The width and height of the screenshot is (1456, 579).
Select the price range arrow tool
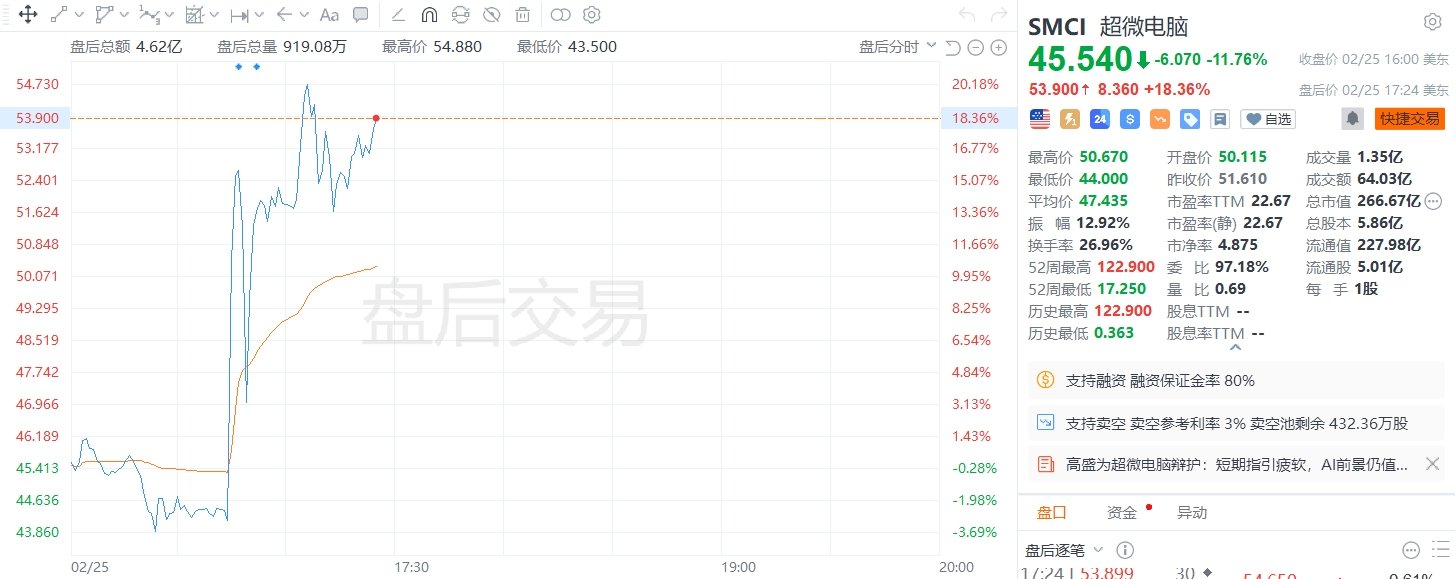click(x=239, y=15)
